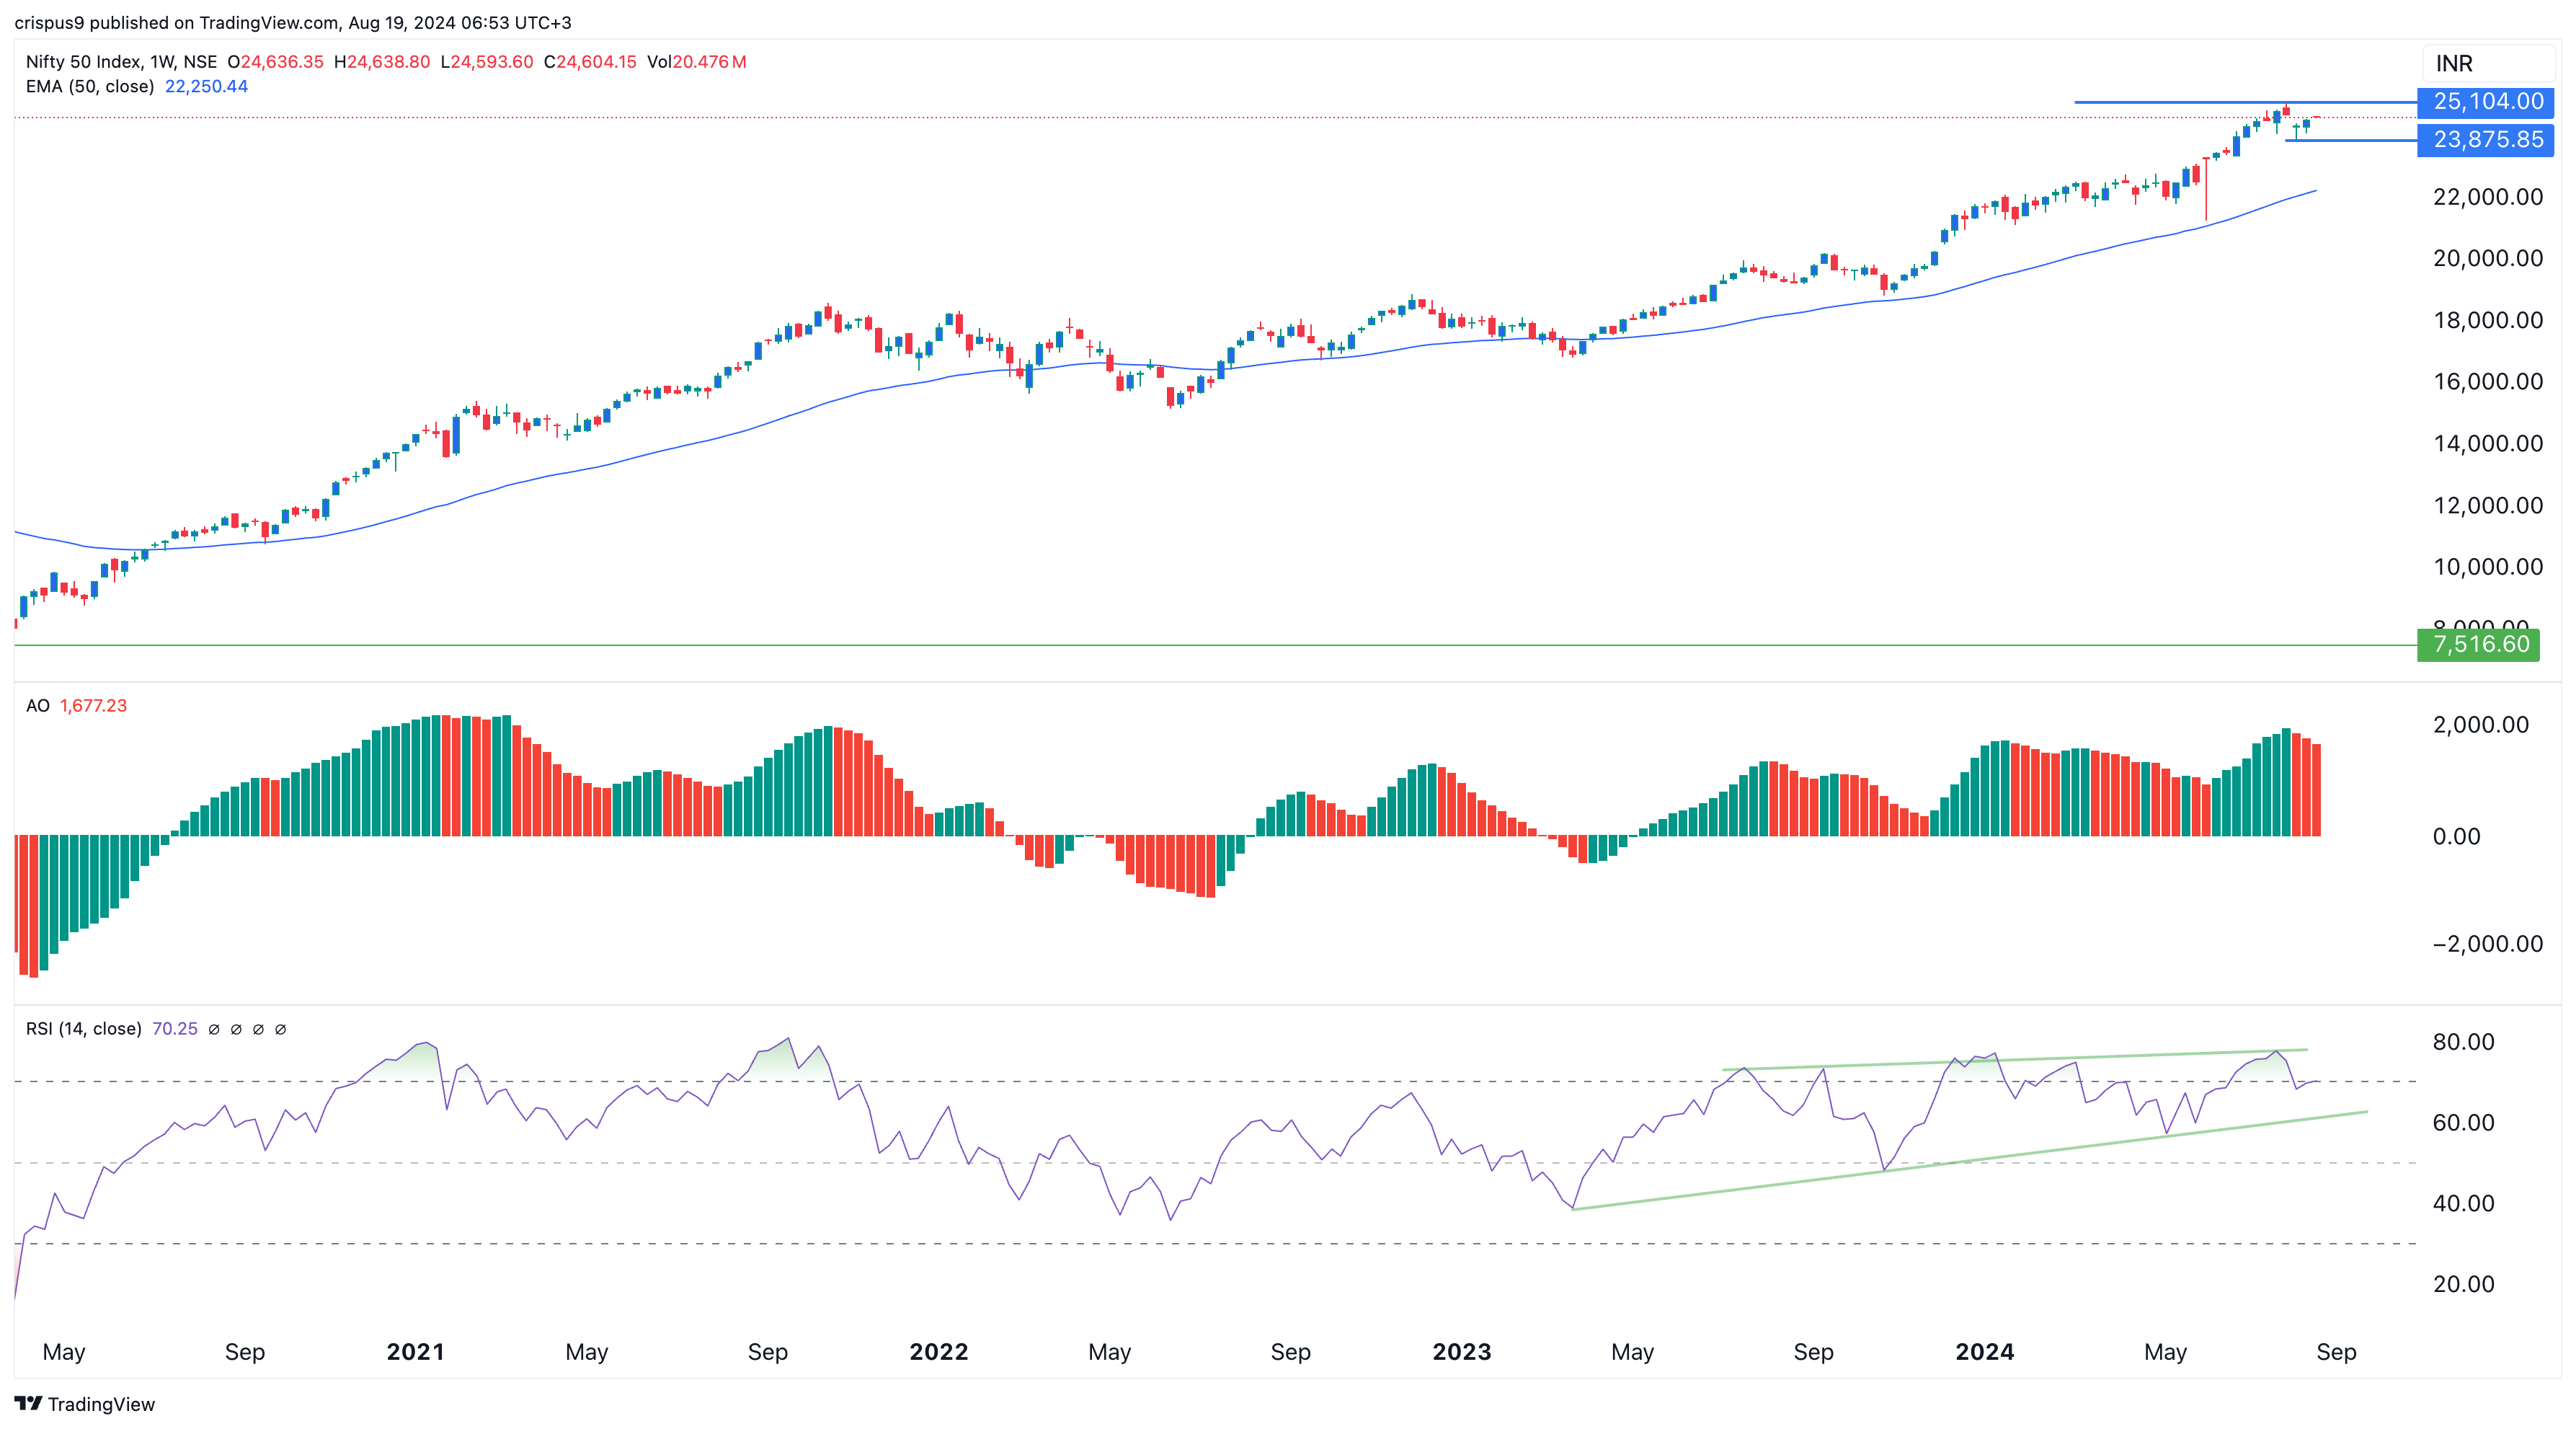Click the close value C24,604.15
Screen dimensions: 2576x1429
click(x=590, y=62)
